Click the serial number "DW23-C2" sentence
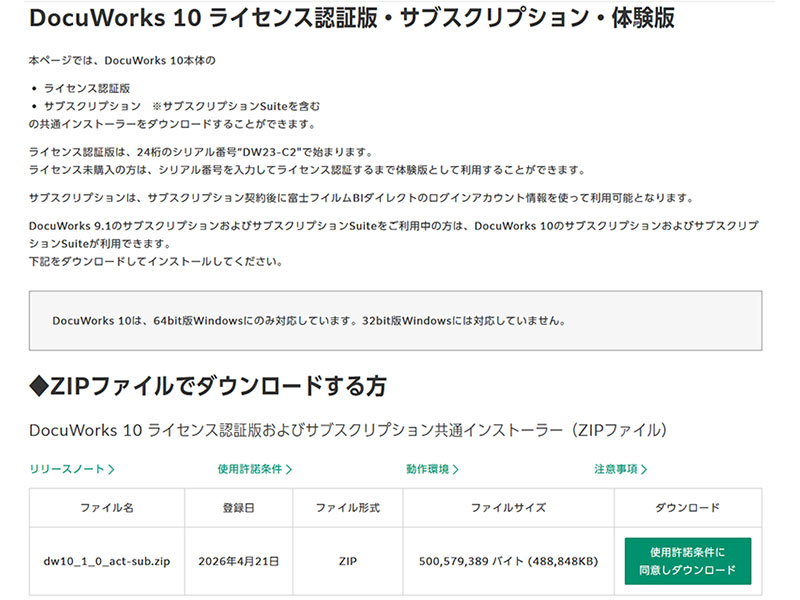800x600 pixels. point(202,152)
